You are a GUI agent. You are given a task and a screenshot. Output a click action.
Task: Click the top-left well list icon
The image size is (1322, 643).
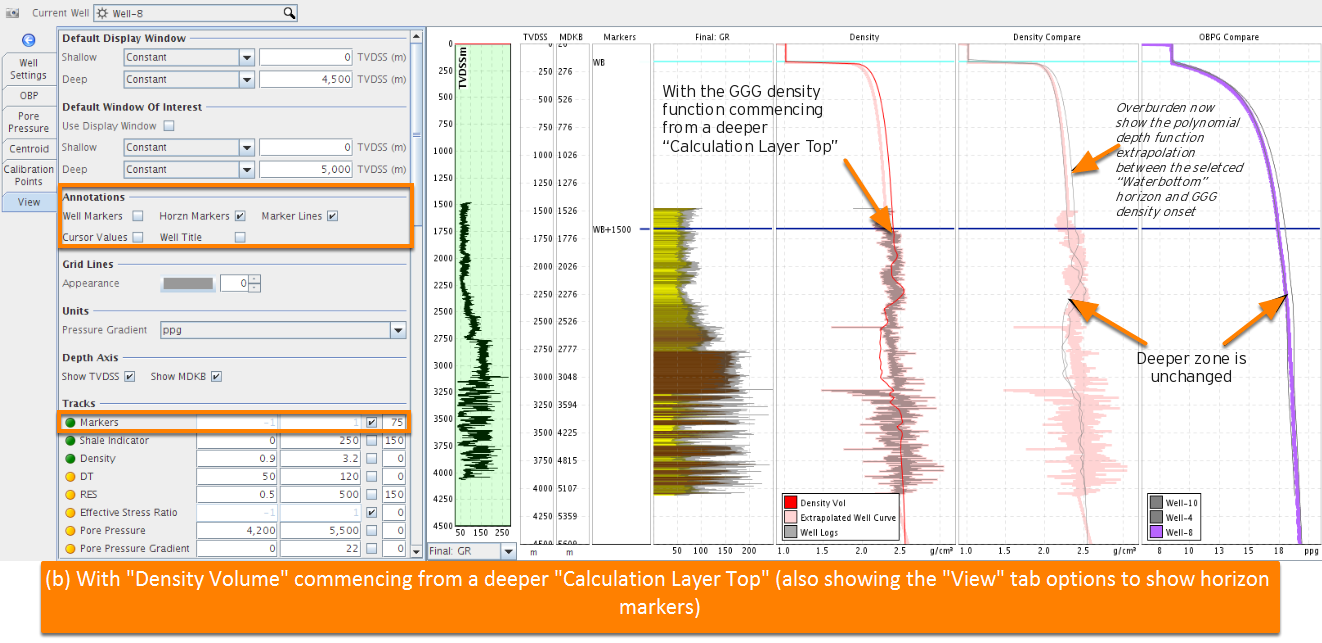tap(13, 13)
